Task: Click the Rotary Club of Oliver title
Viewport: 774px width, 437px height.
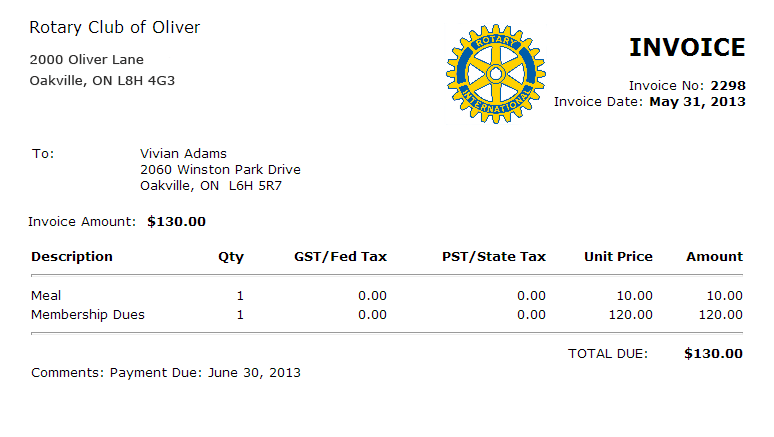Action: click(115, 28)
